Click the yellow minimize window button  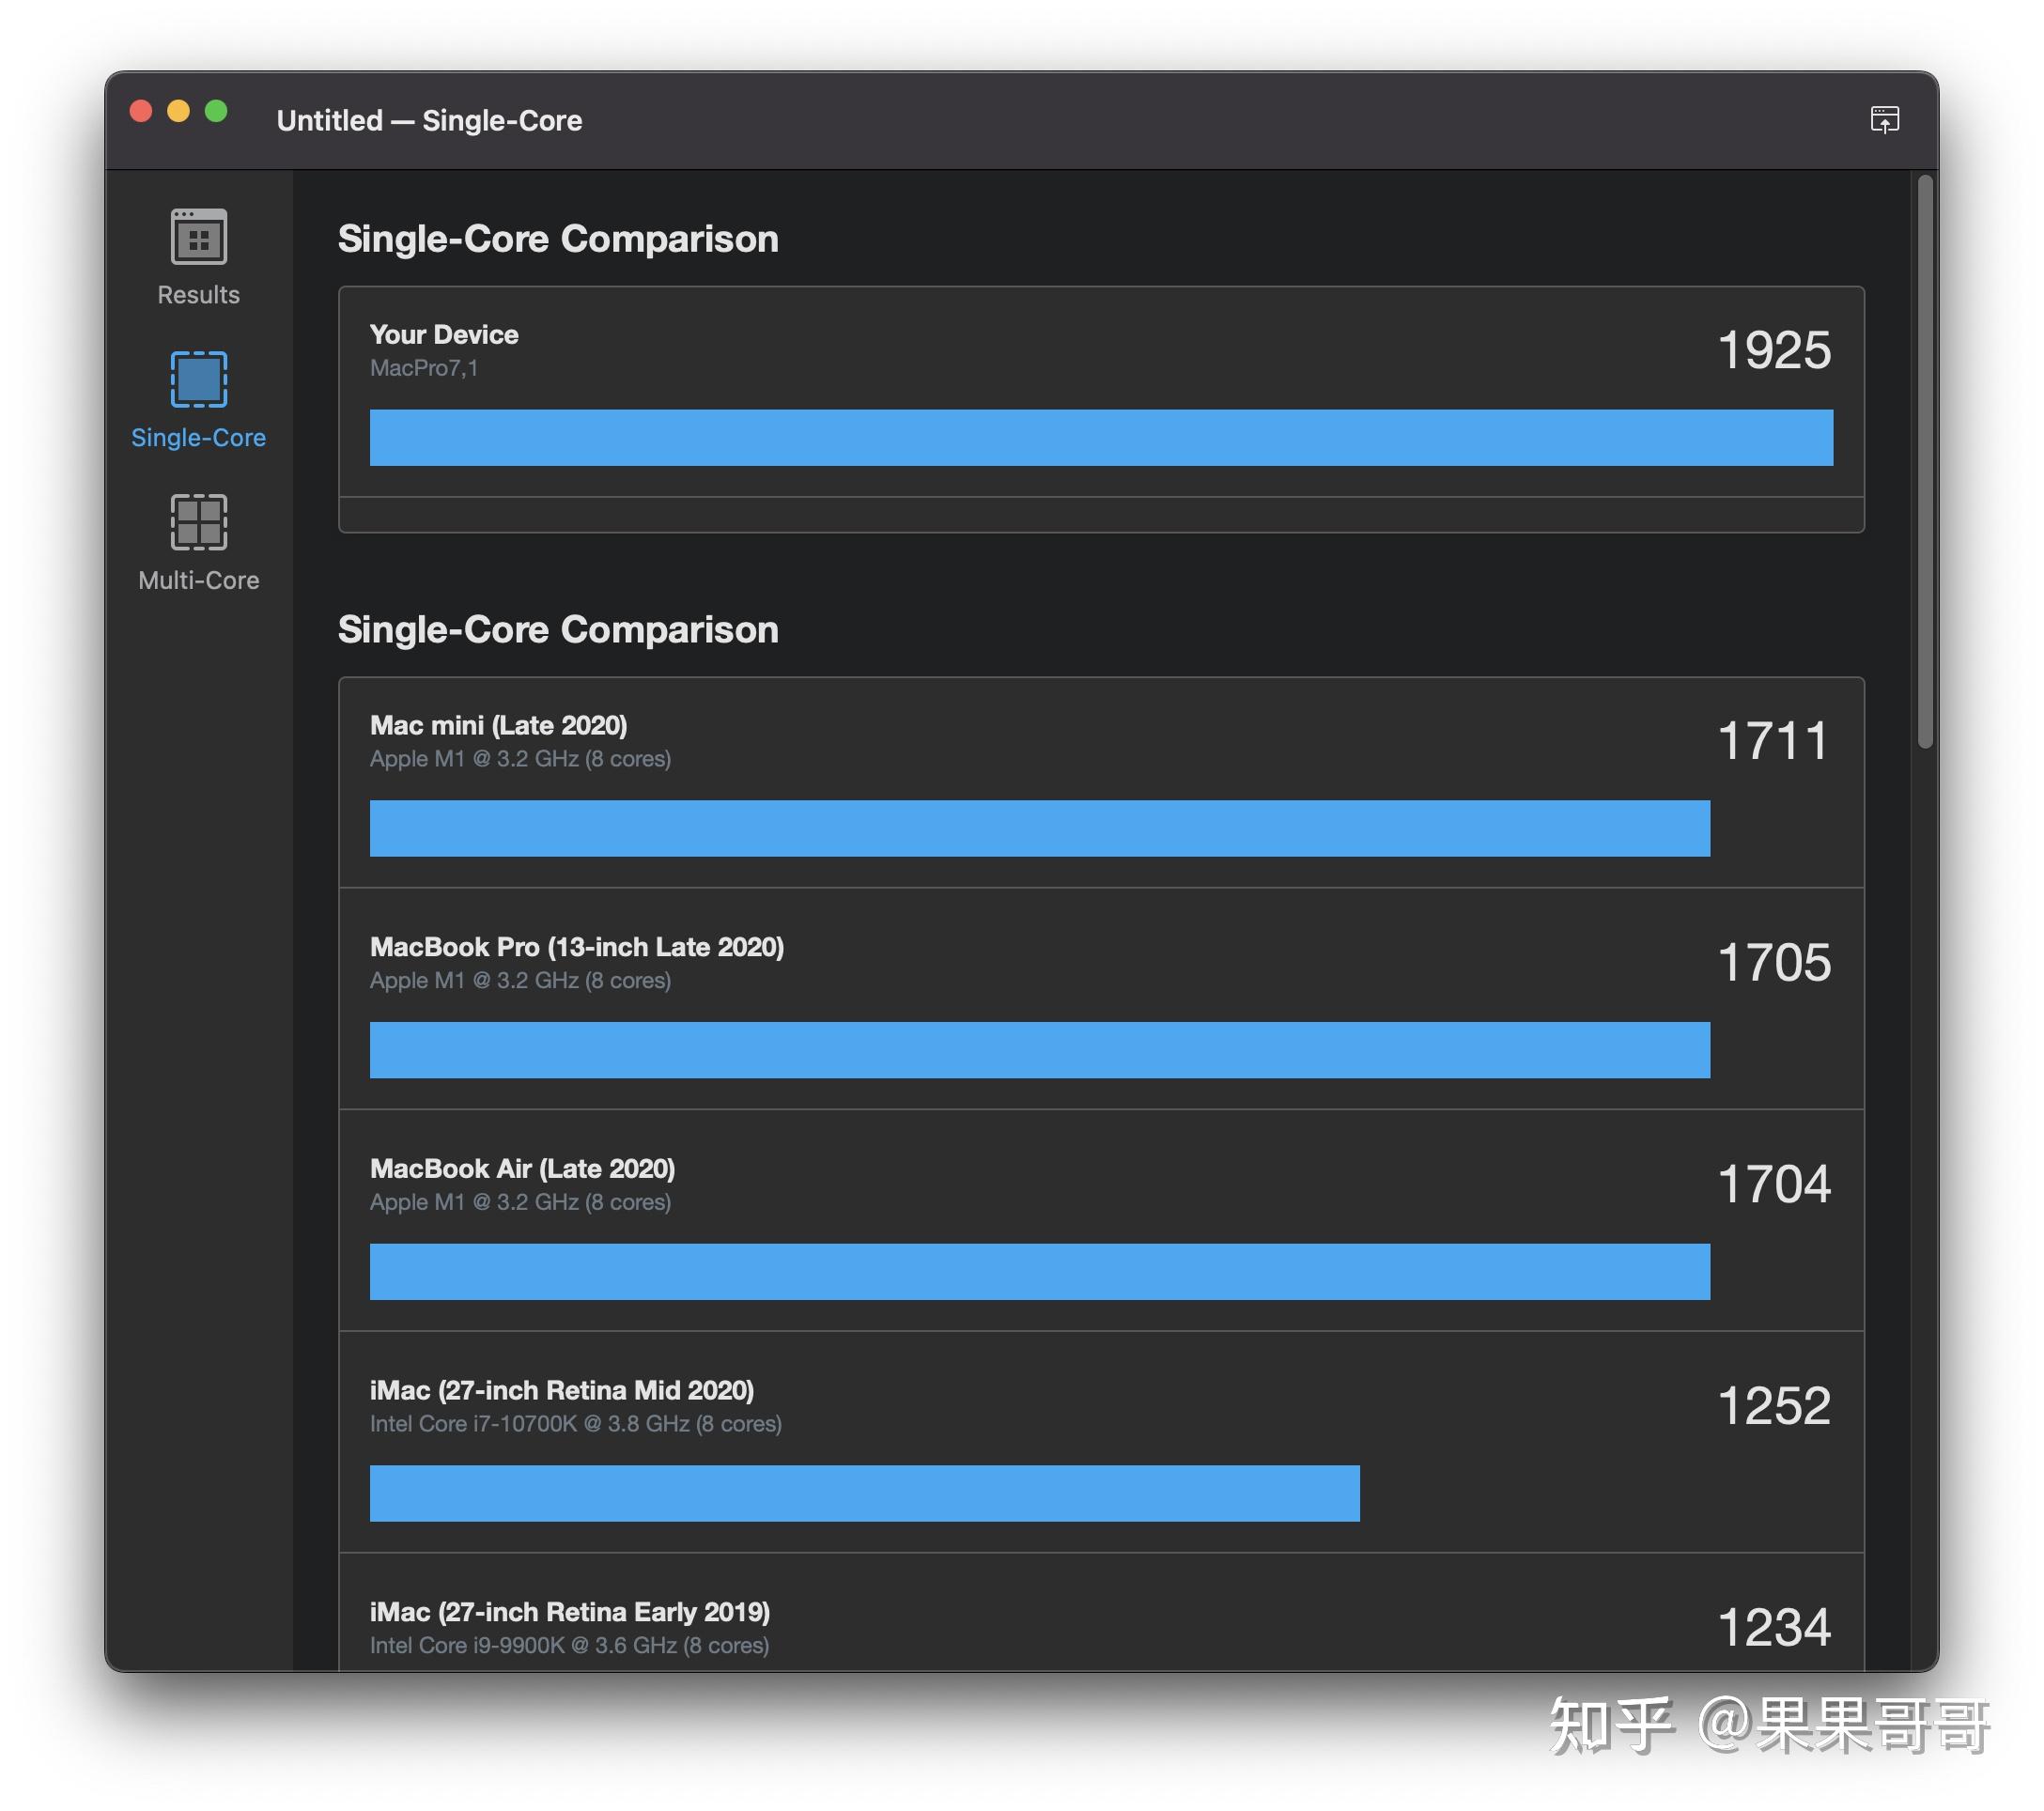tap(178, 111)
